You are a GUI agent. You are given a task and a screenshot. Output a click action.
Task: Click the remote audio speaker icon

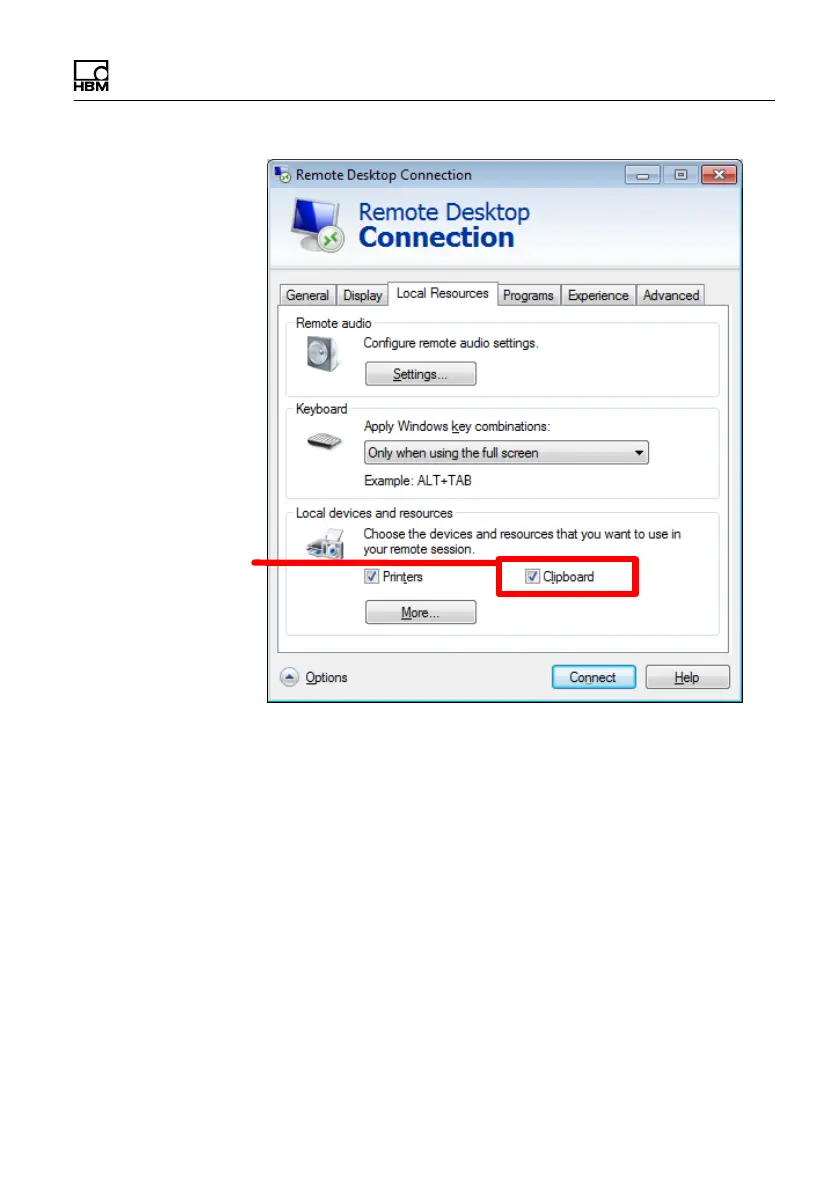(323, 354)
